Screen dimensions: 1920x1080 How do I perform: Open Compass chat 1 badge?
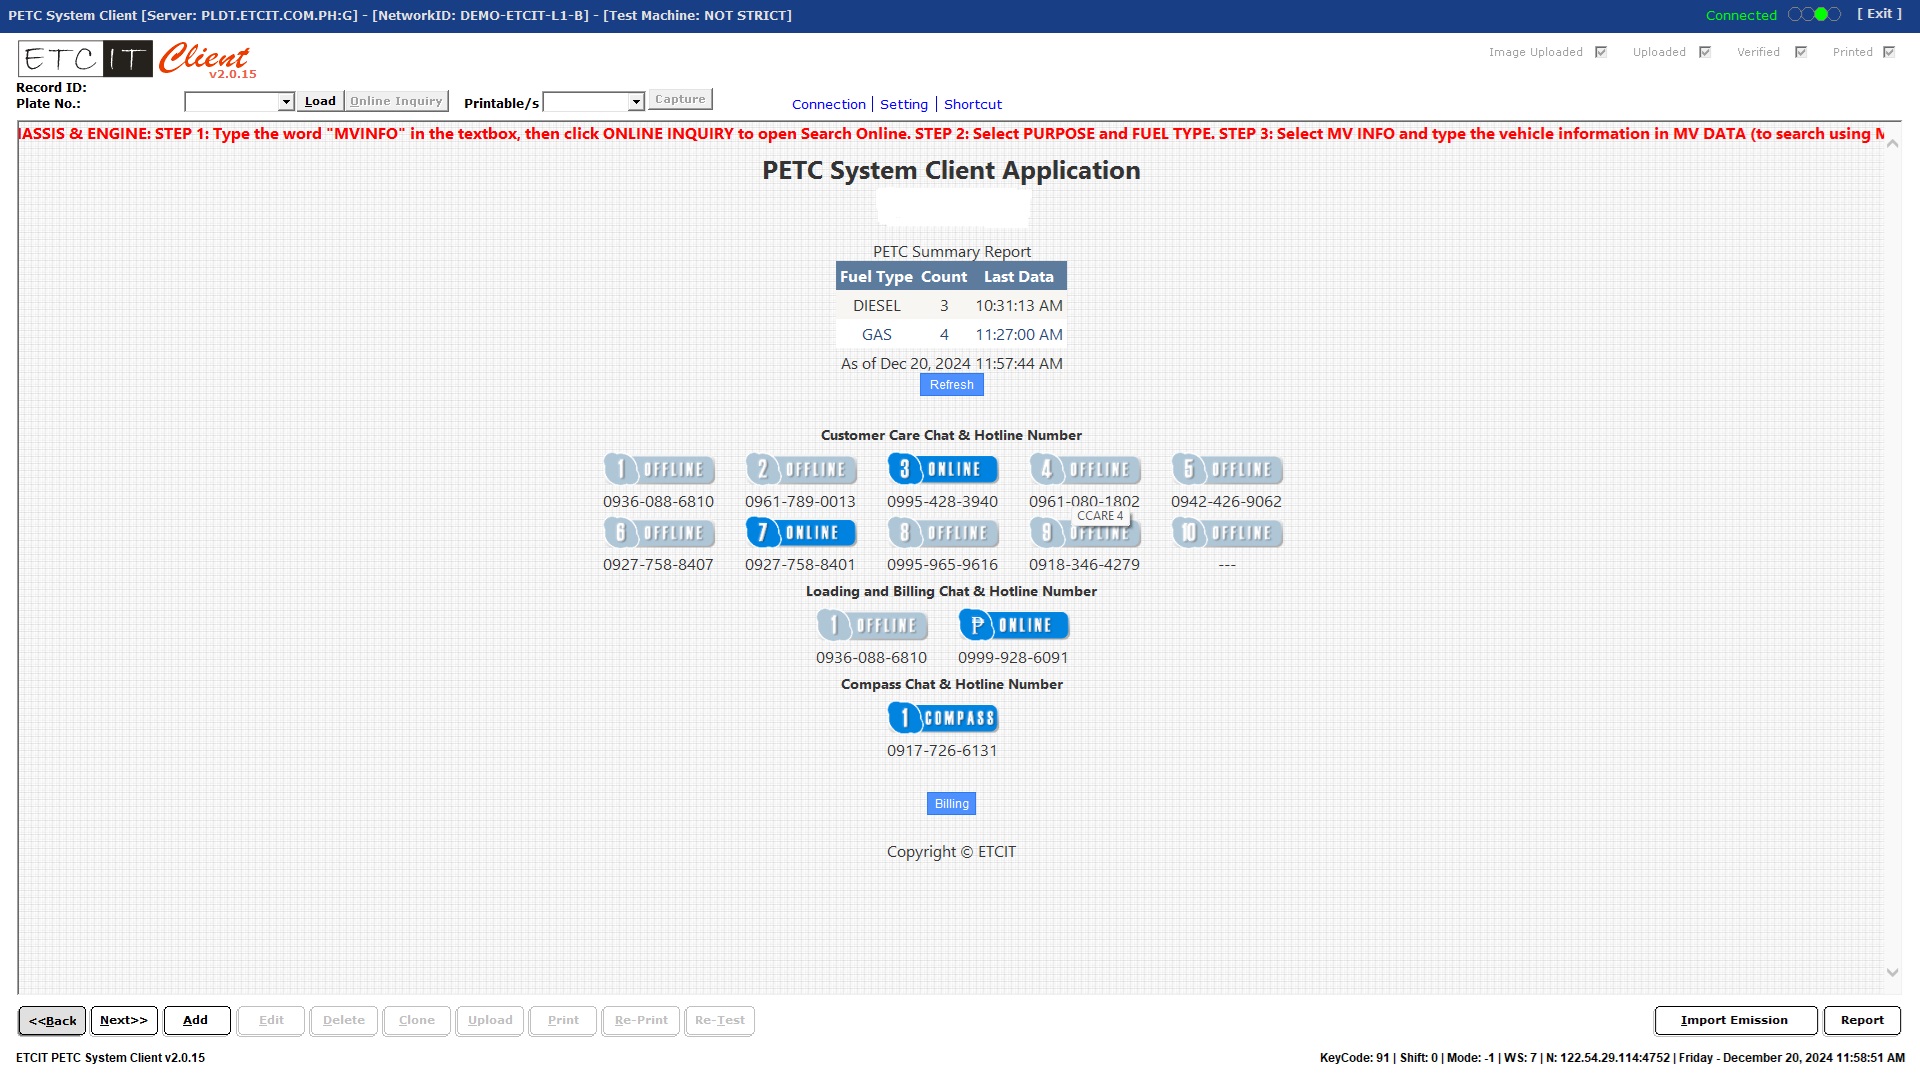tap(942, 718)
